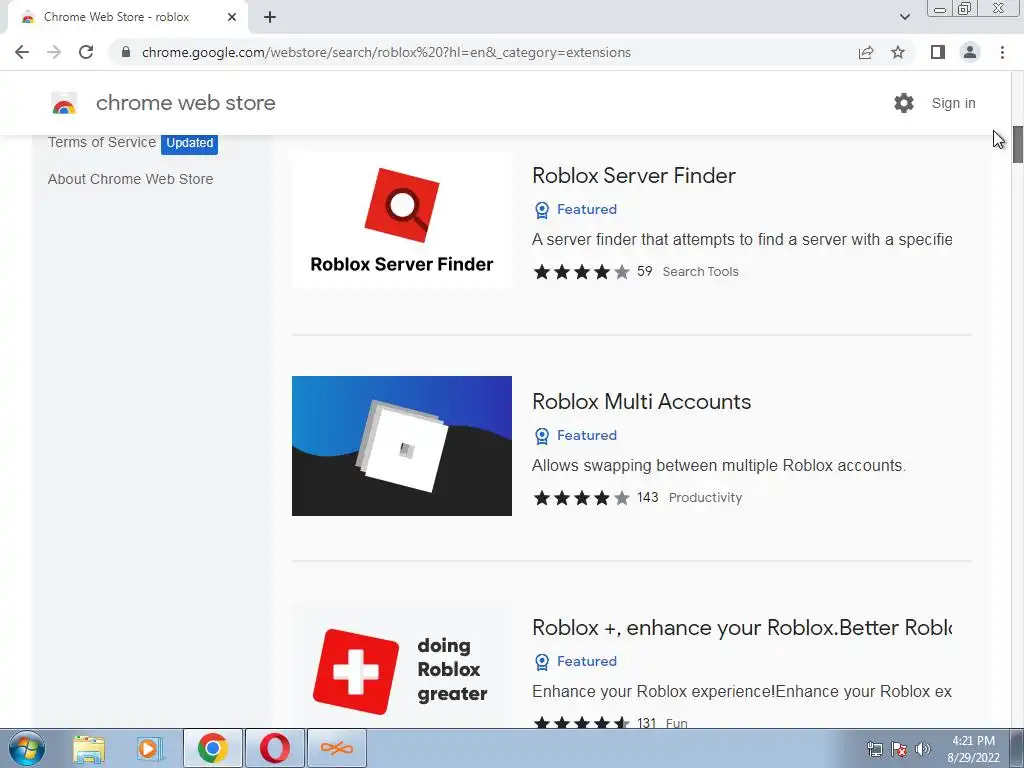Bookmark this page with the star icon

click(898, 52)
